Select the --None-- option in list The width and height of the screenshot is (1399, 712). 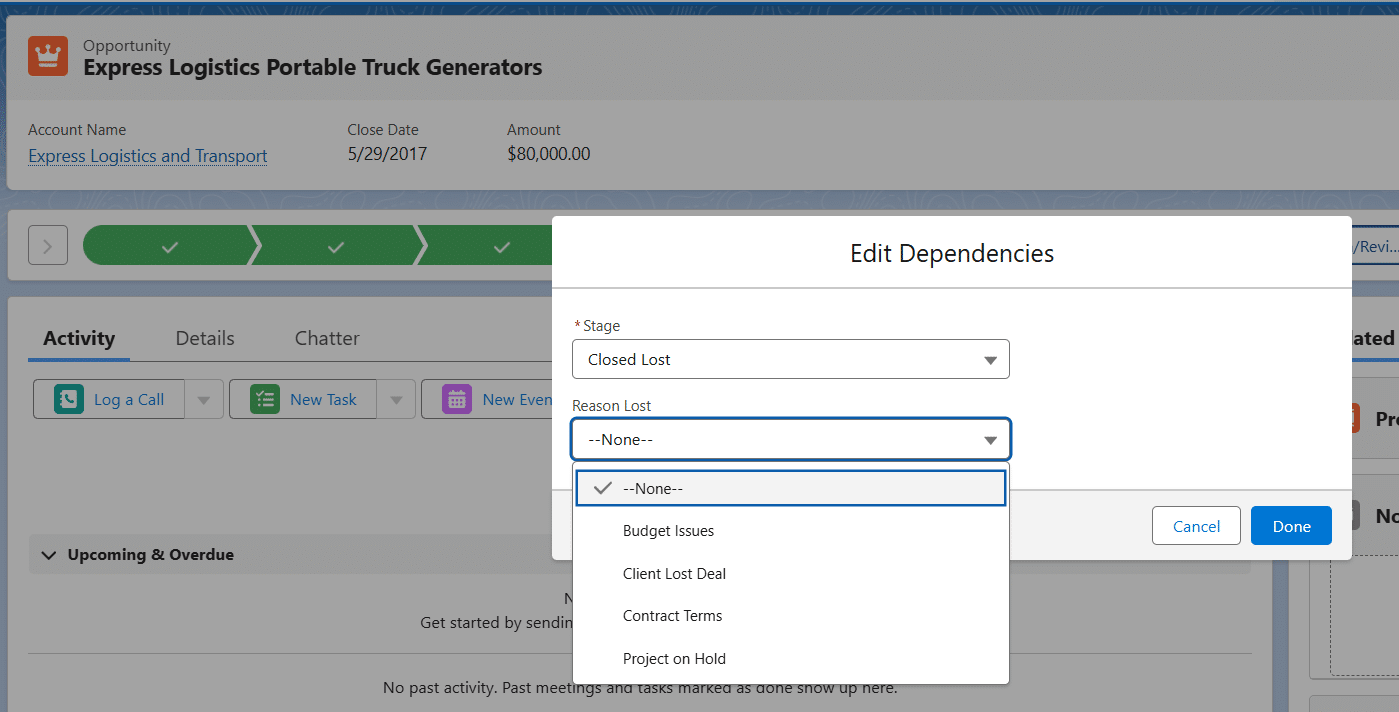tap(790, 488)
